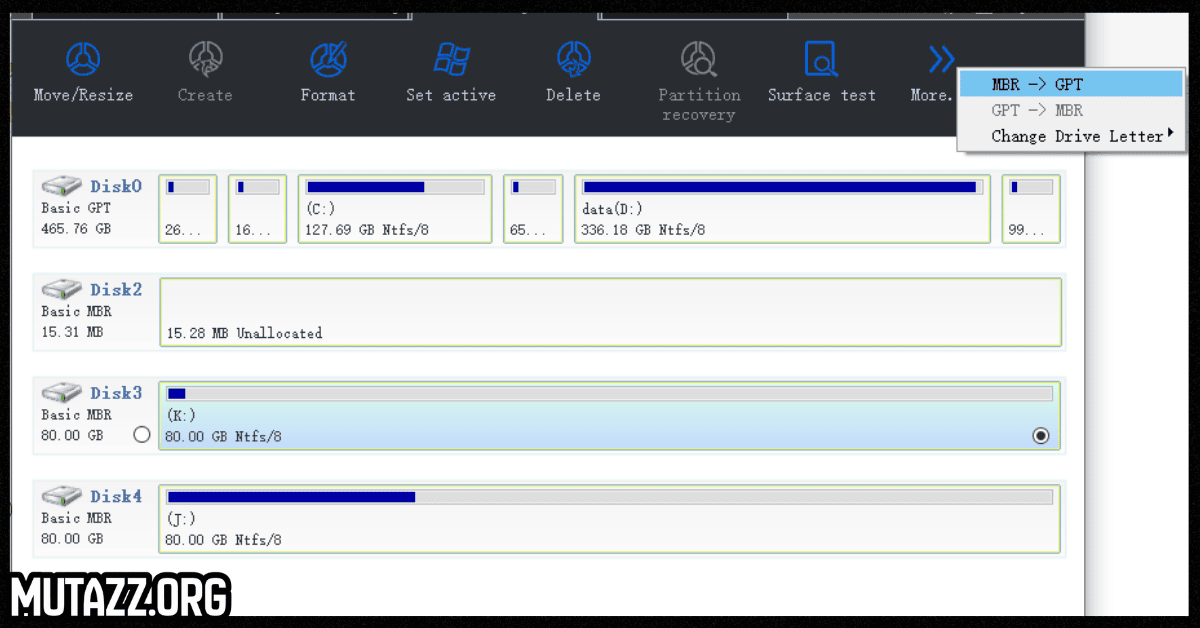
Task: Choose MBR -> GPT from the menu
Action: (x=1037, y=85)
